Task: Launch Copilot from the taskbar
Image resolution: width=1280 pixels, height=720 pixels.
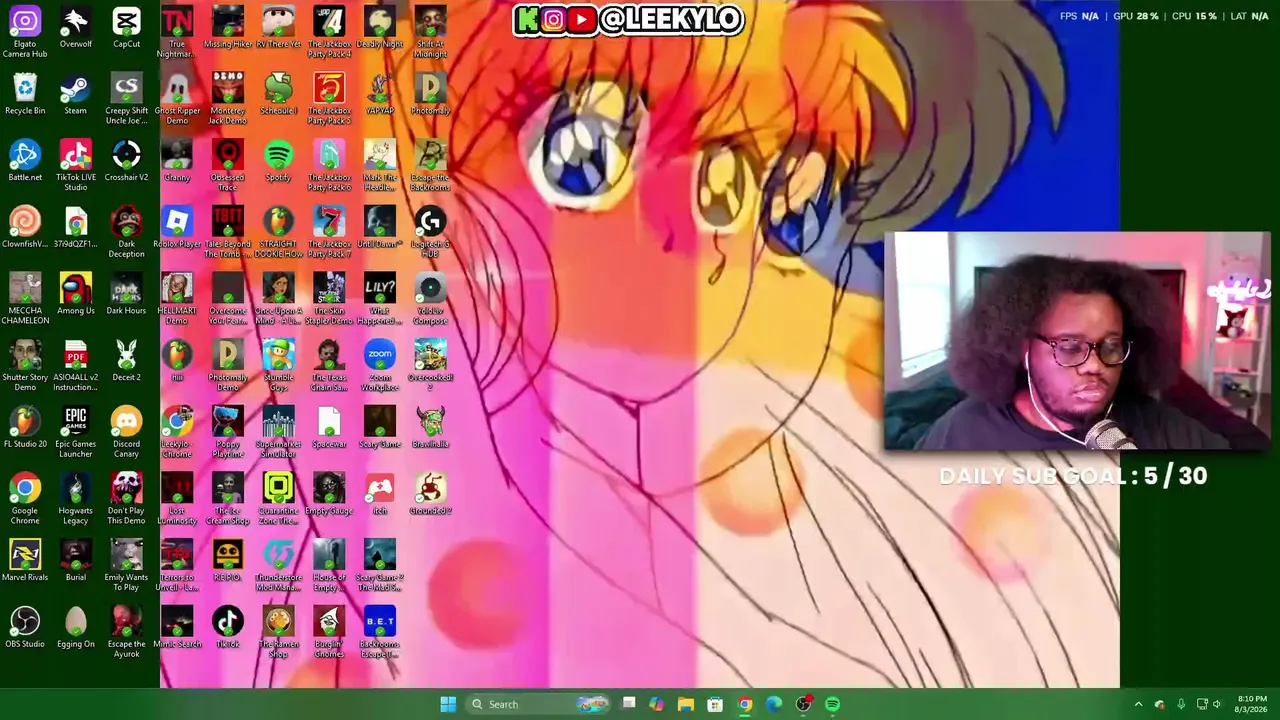Action: (656, 704)
